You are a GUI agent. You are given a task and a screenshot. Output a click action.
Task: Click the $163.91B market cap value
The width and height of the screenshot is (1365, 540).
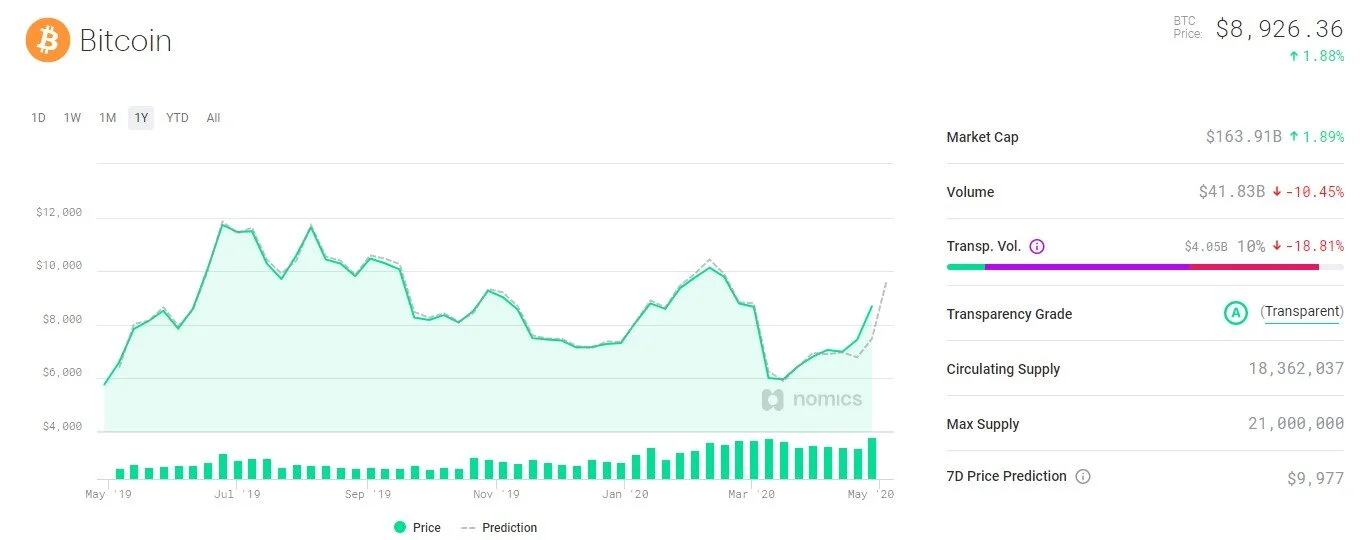pos(1244,137)
